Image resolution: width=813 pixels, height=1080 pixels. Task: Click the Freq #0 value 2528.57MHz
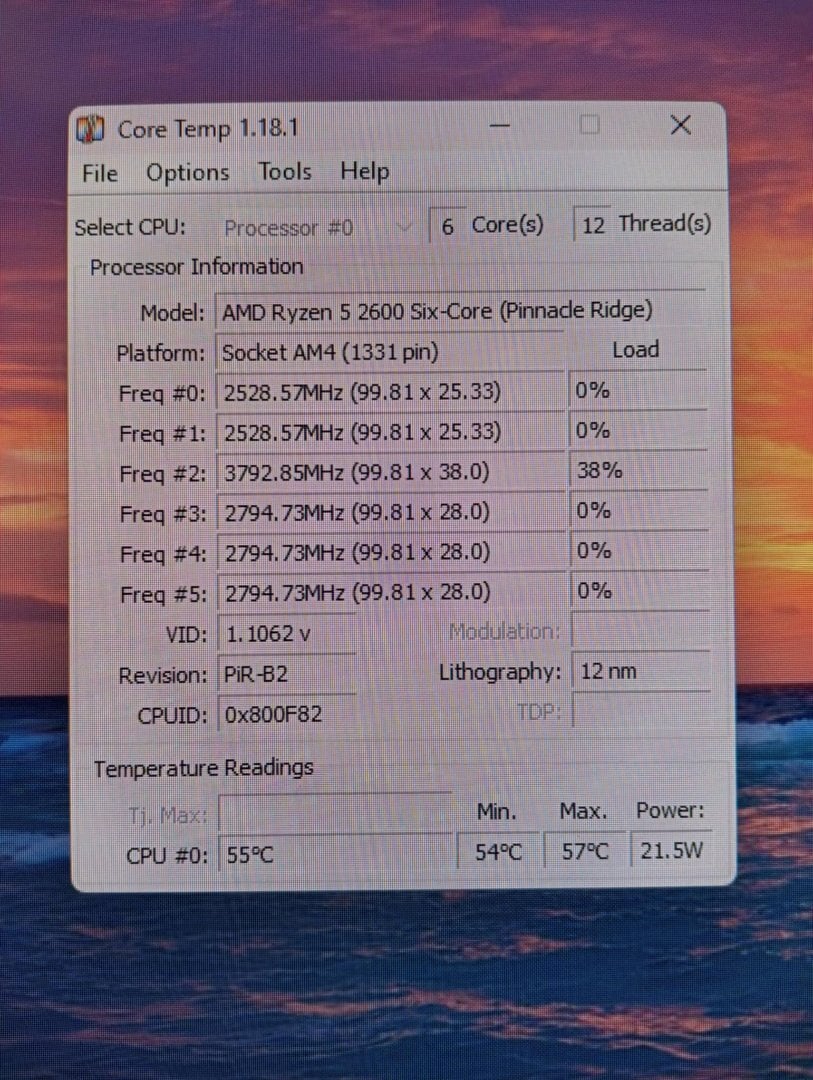point(390,392)
